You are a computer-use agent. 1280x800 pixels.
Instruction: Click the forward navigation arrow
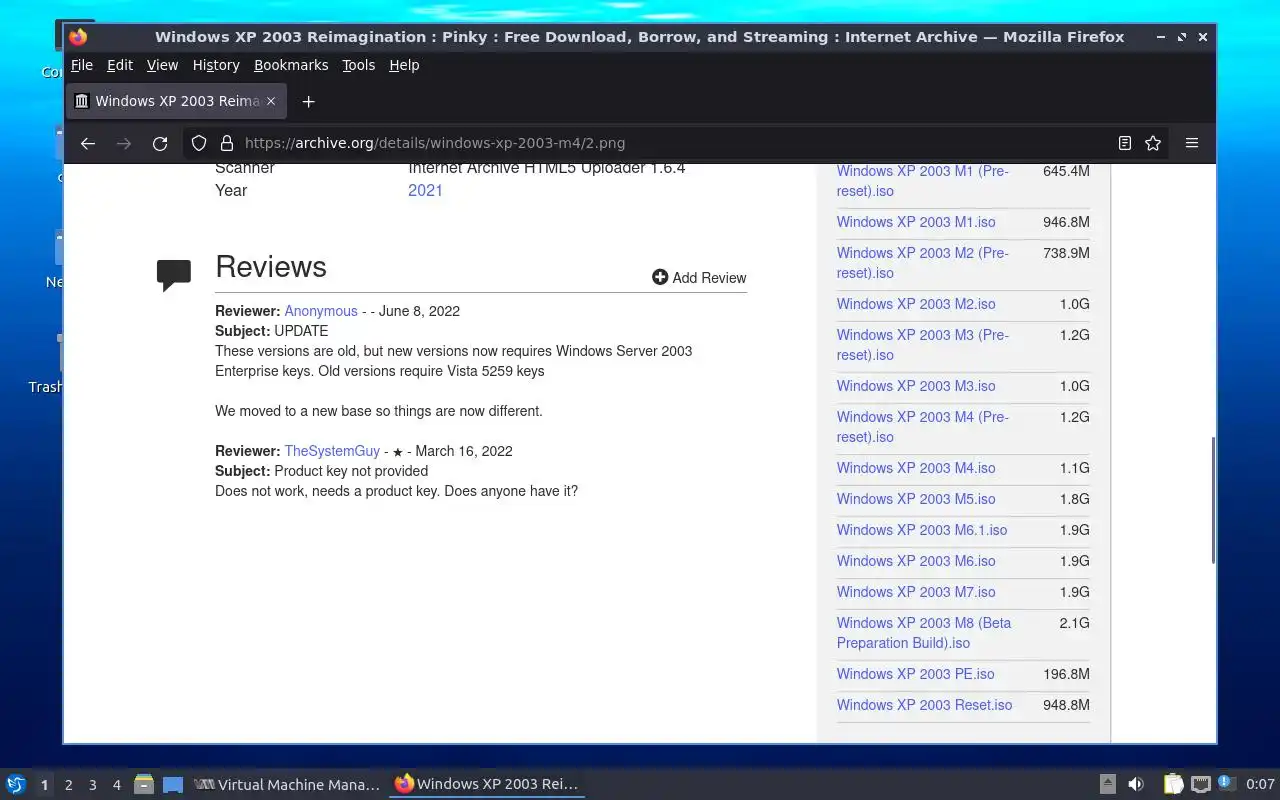tap(124, 143)
